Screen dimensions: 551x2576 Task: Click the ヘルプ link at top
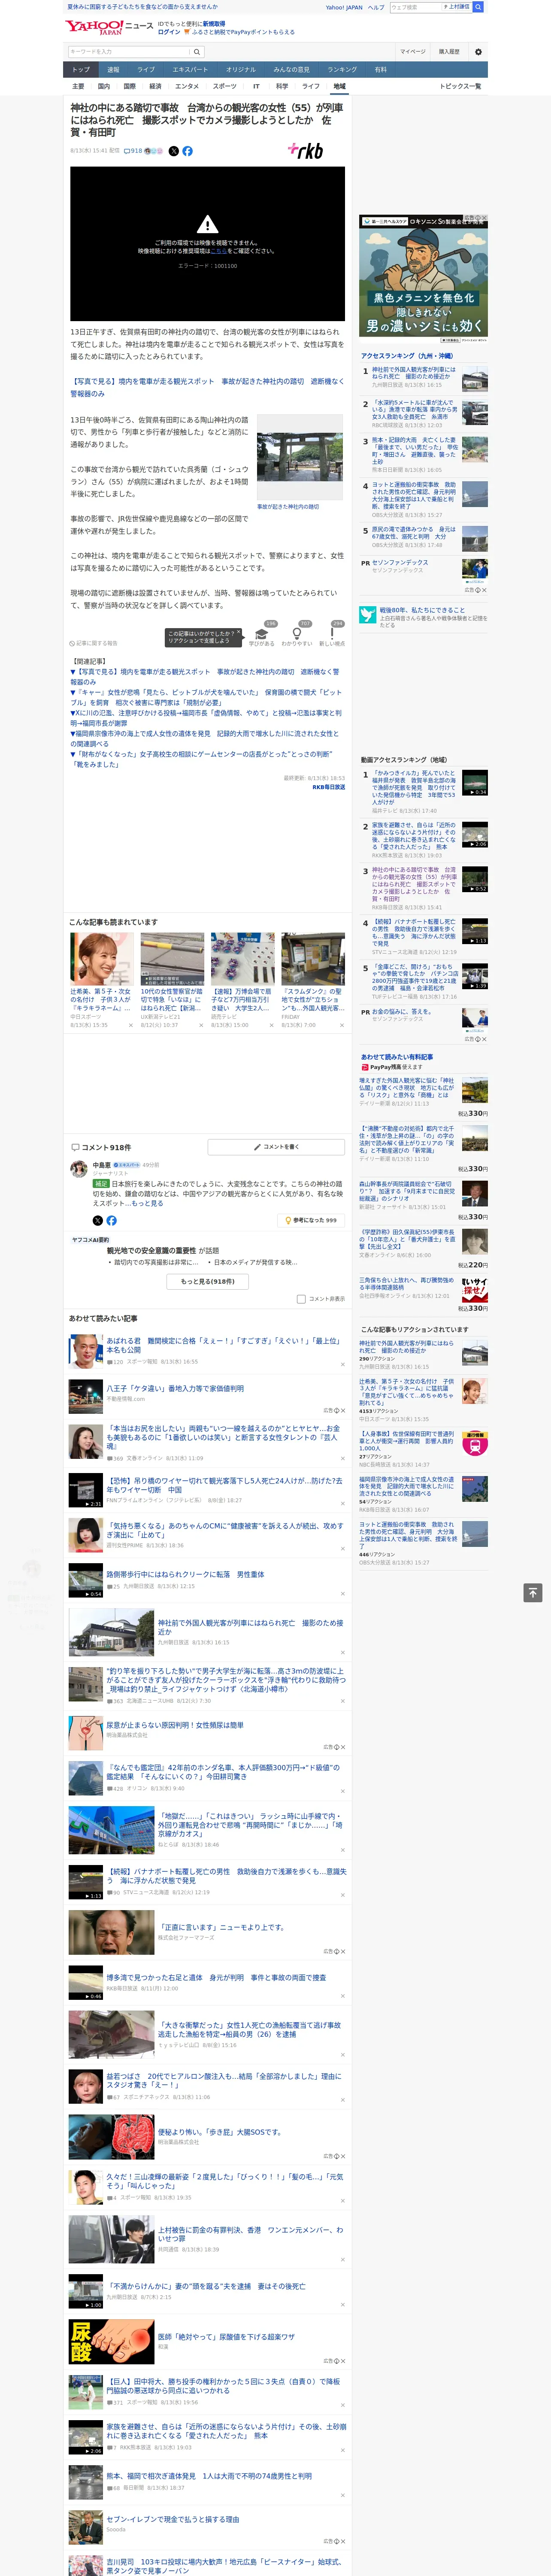(x=375, y=7)
